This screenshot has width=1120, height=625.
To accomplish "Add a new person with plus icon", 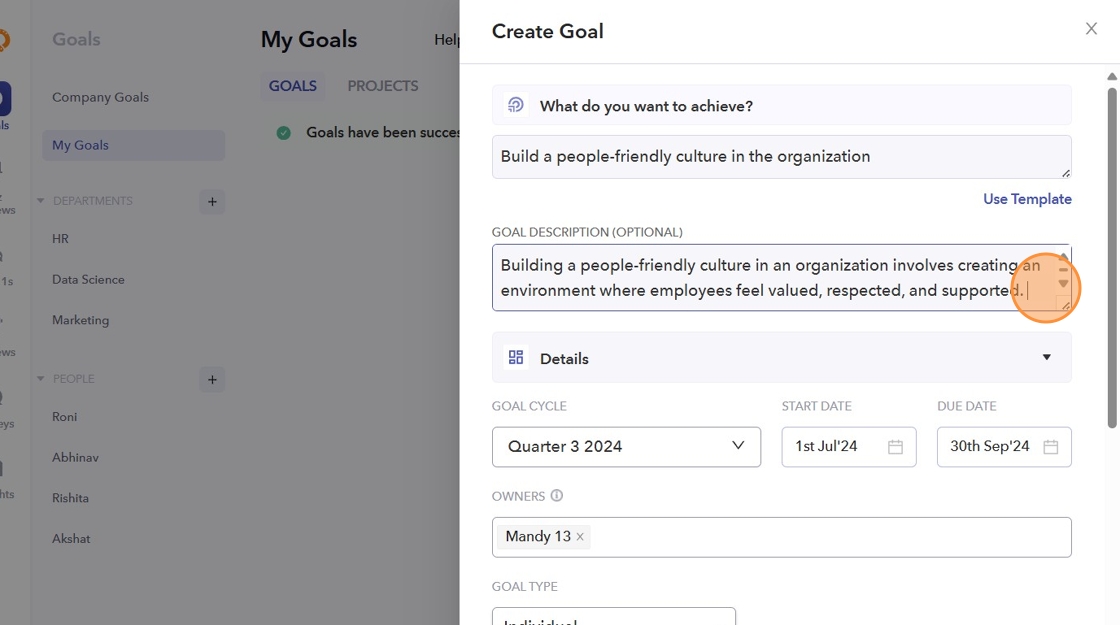I will coord(212,380).
